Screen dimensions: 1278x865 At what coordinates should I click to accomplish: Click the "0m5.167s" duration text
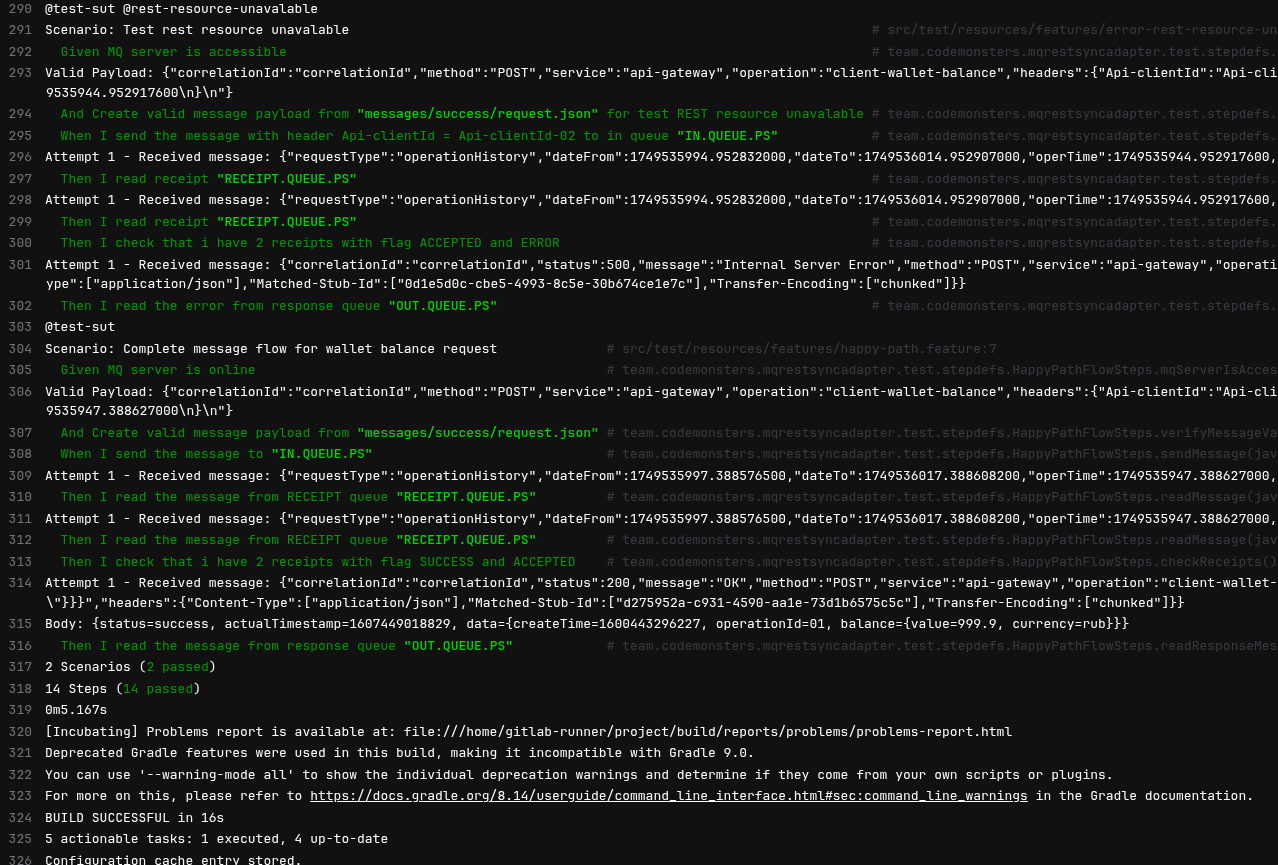point(76,710)
